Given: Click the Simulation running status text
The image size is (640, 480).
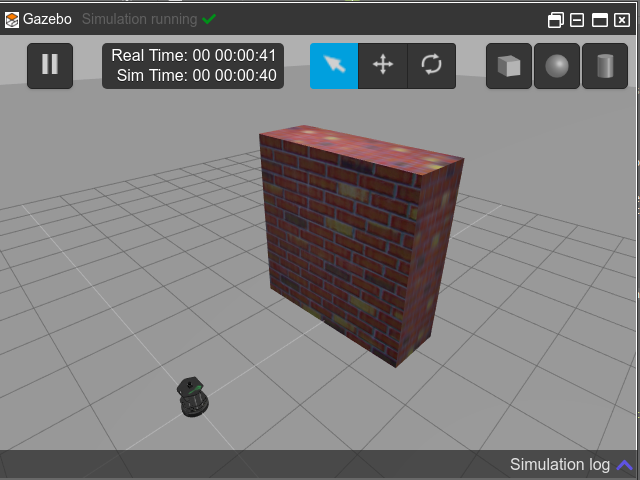Looking at the screenshot, I should [140, 19].
